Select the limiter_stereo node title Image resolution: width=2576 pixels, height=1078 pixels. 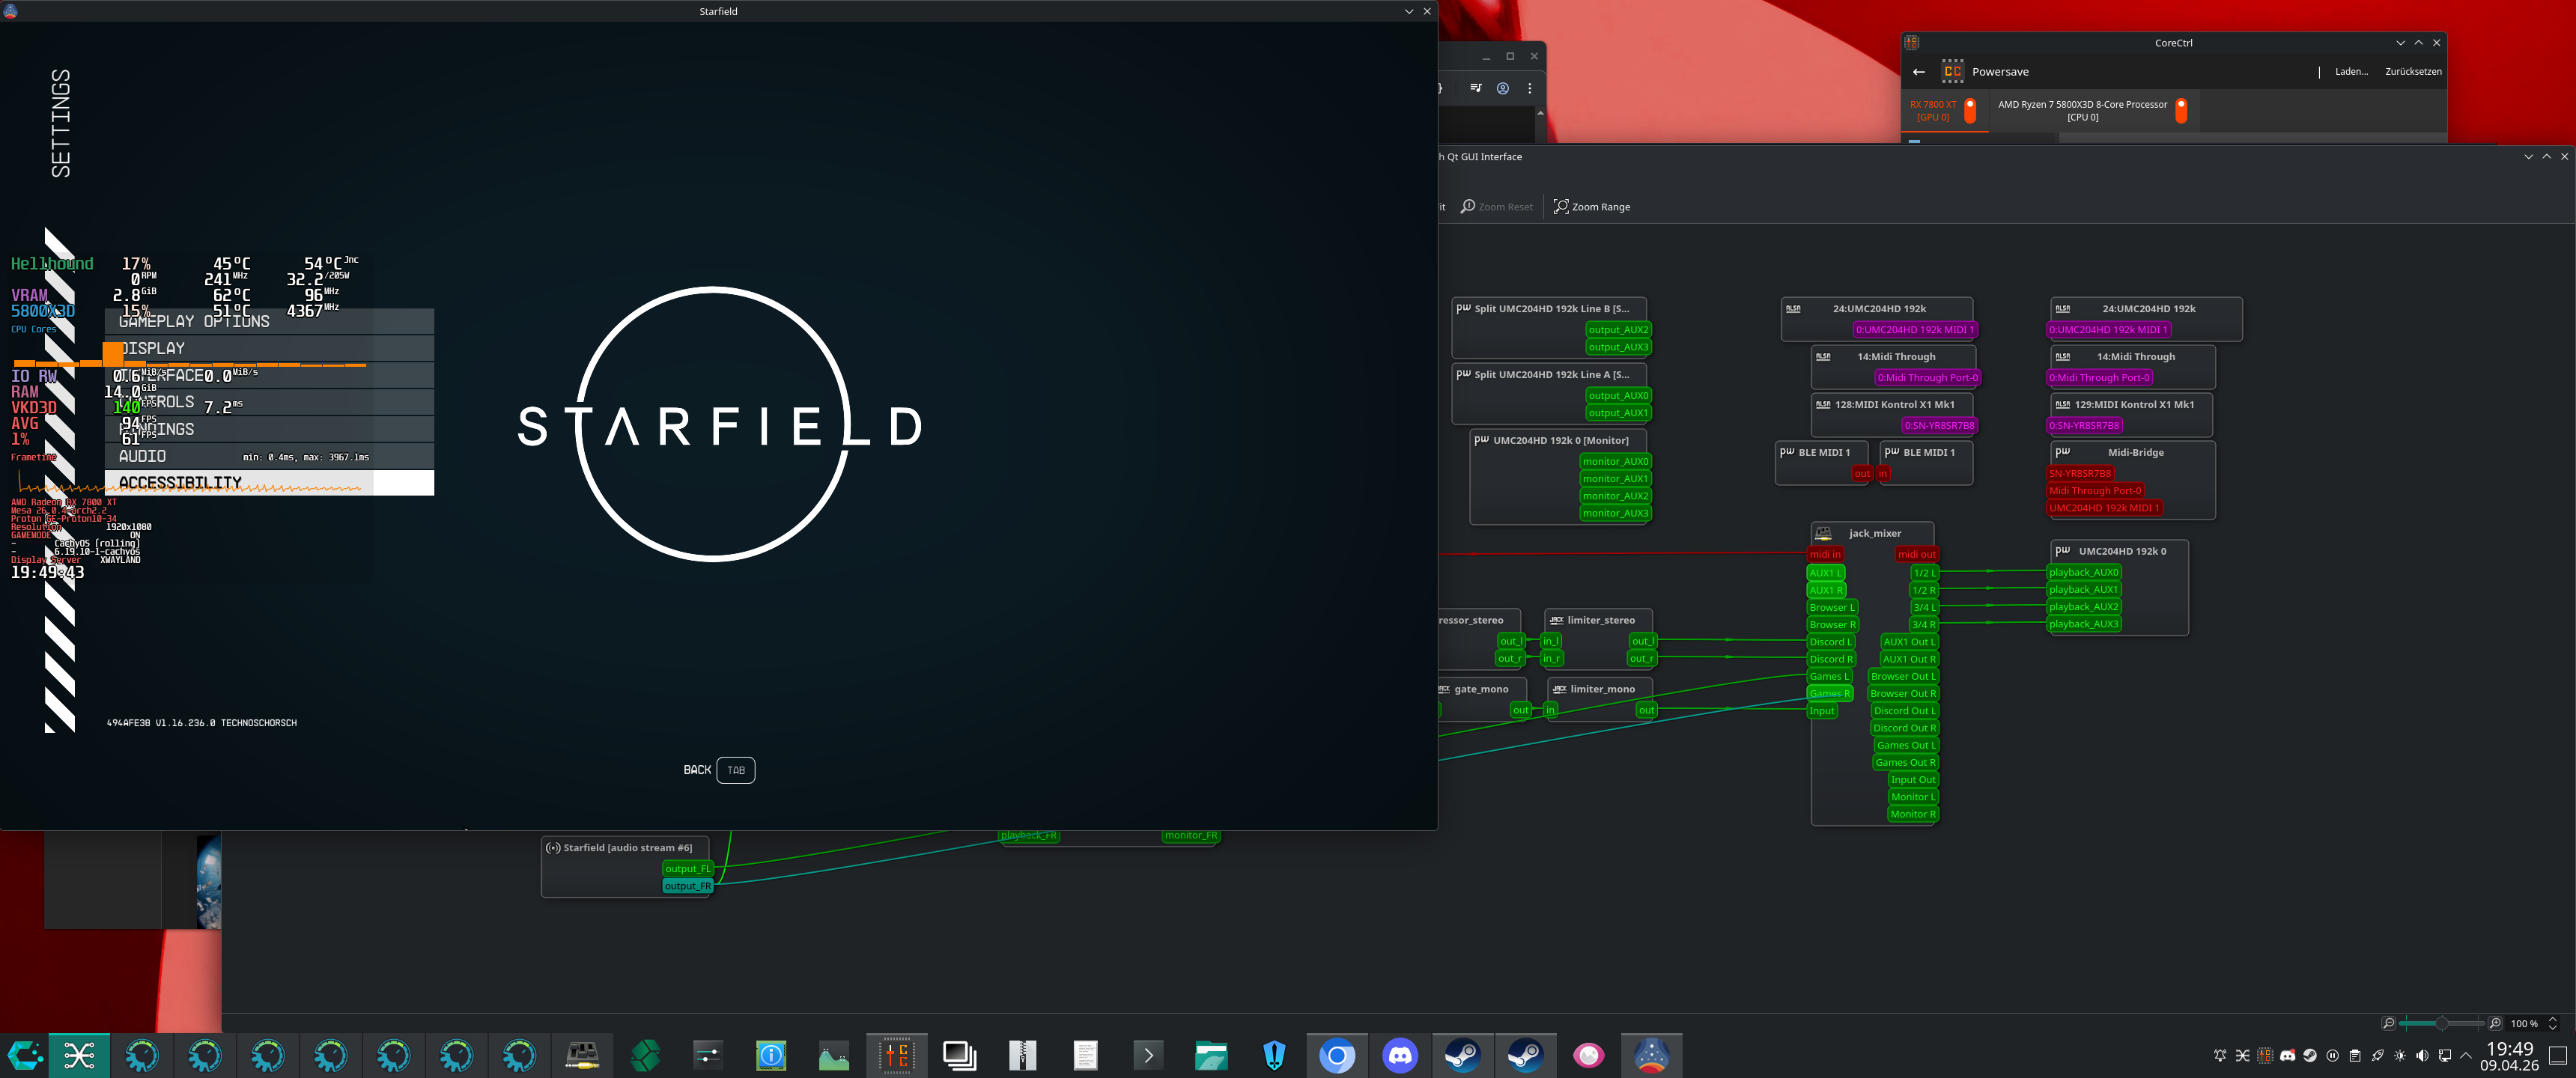1600,620
